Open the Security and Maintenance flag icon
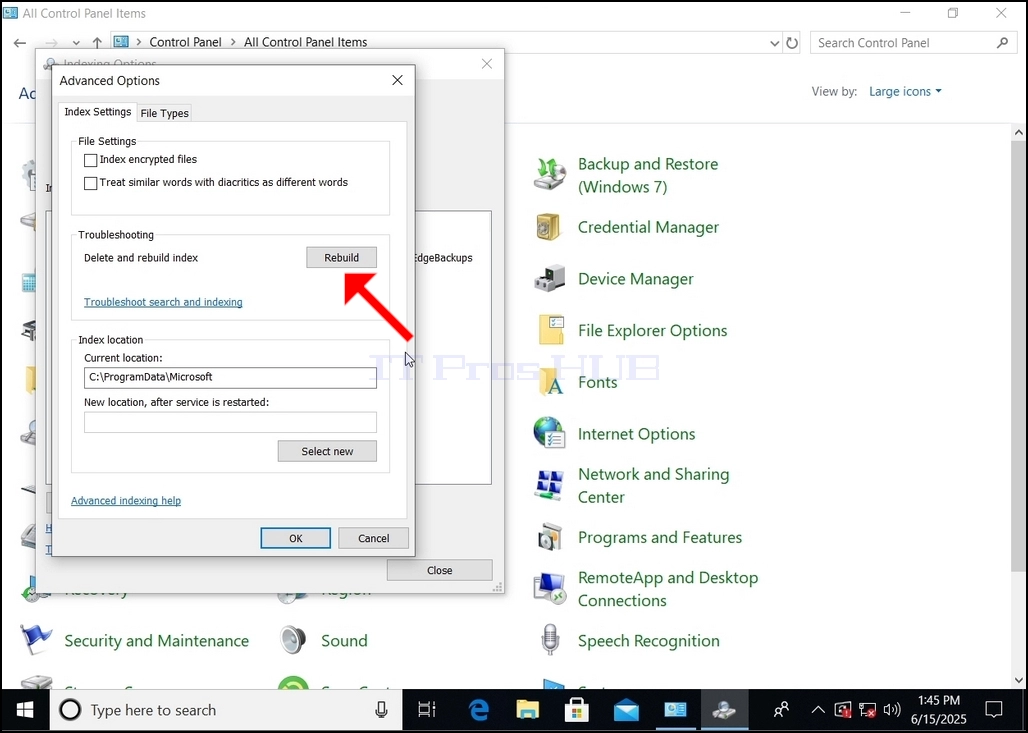Viewport: 1028px width, 733px height. [36, 640]
